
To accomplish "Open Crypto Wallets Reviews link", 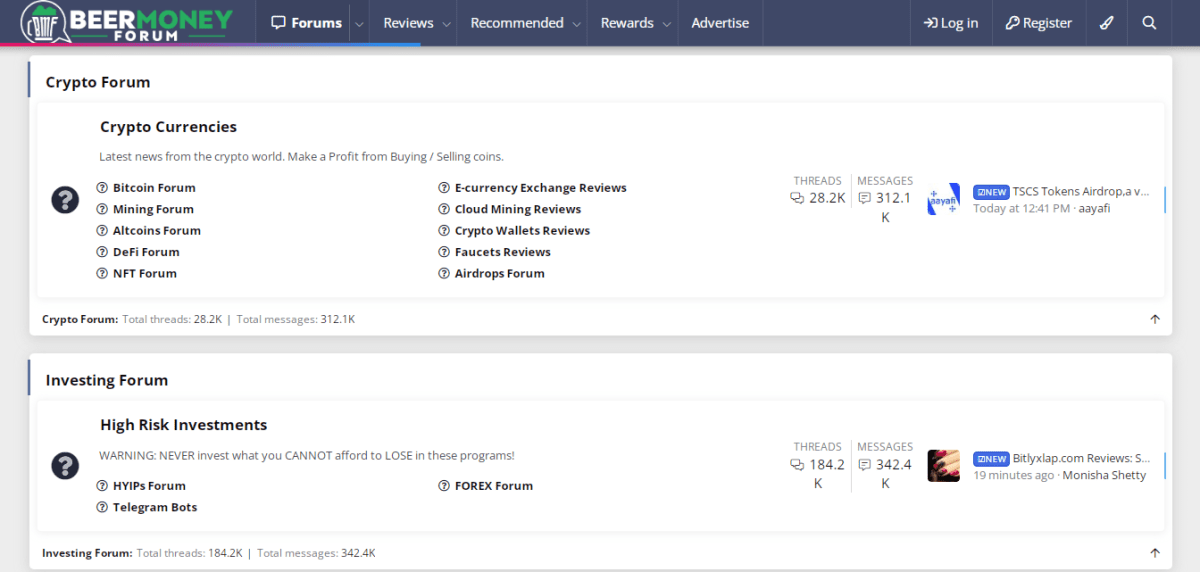I will pos(522,230).
